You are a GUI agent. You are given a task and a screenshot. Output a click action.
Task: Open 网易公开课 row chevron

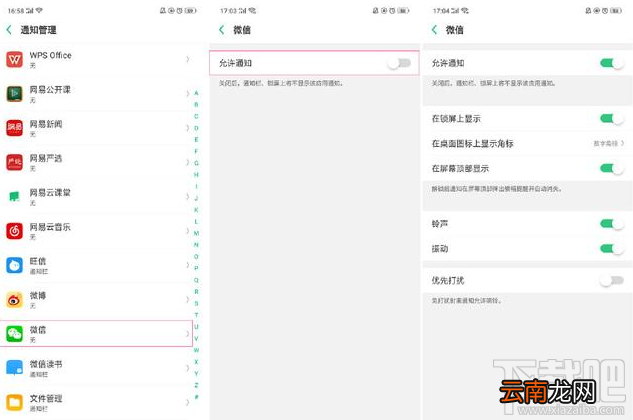click(188, 94)
